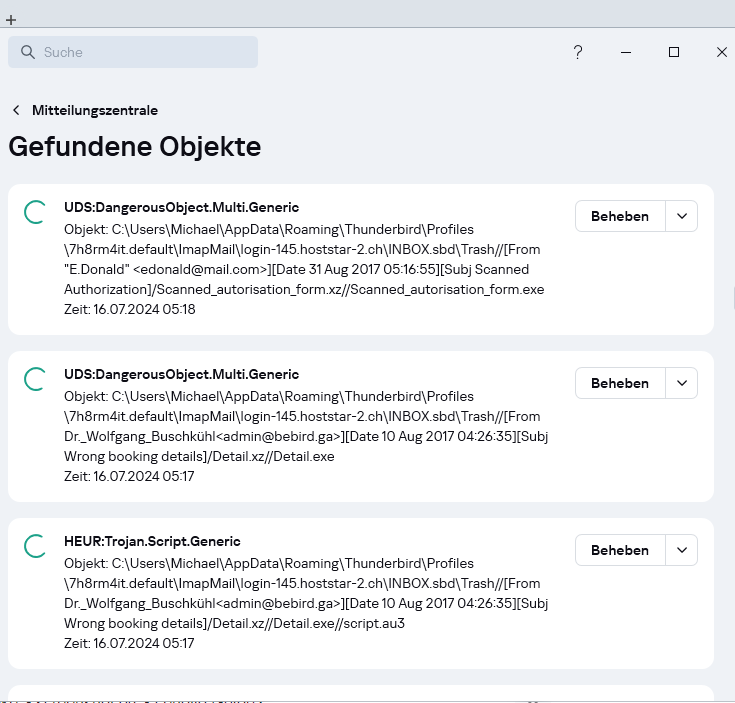Expand dropdown arrow beside first Beheben button
The image size is (735, 703).
[682, 216]
